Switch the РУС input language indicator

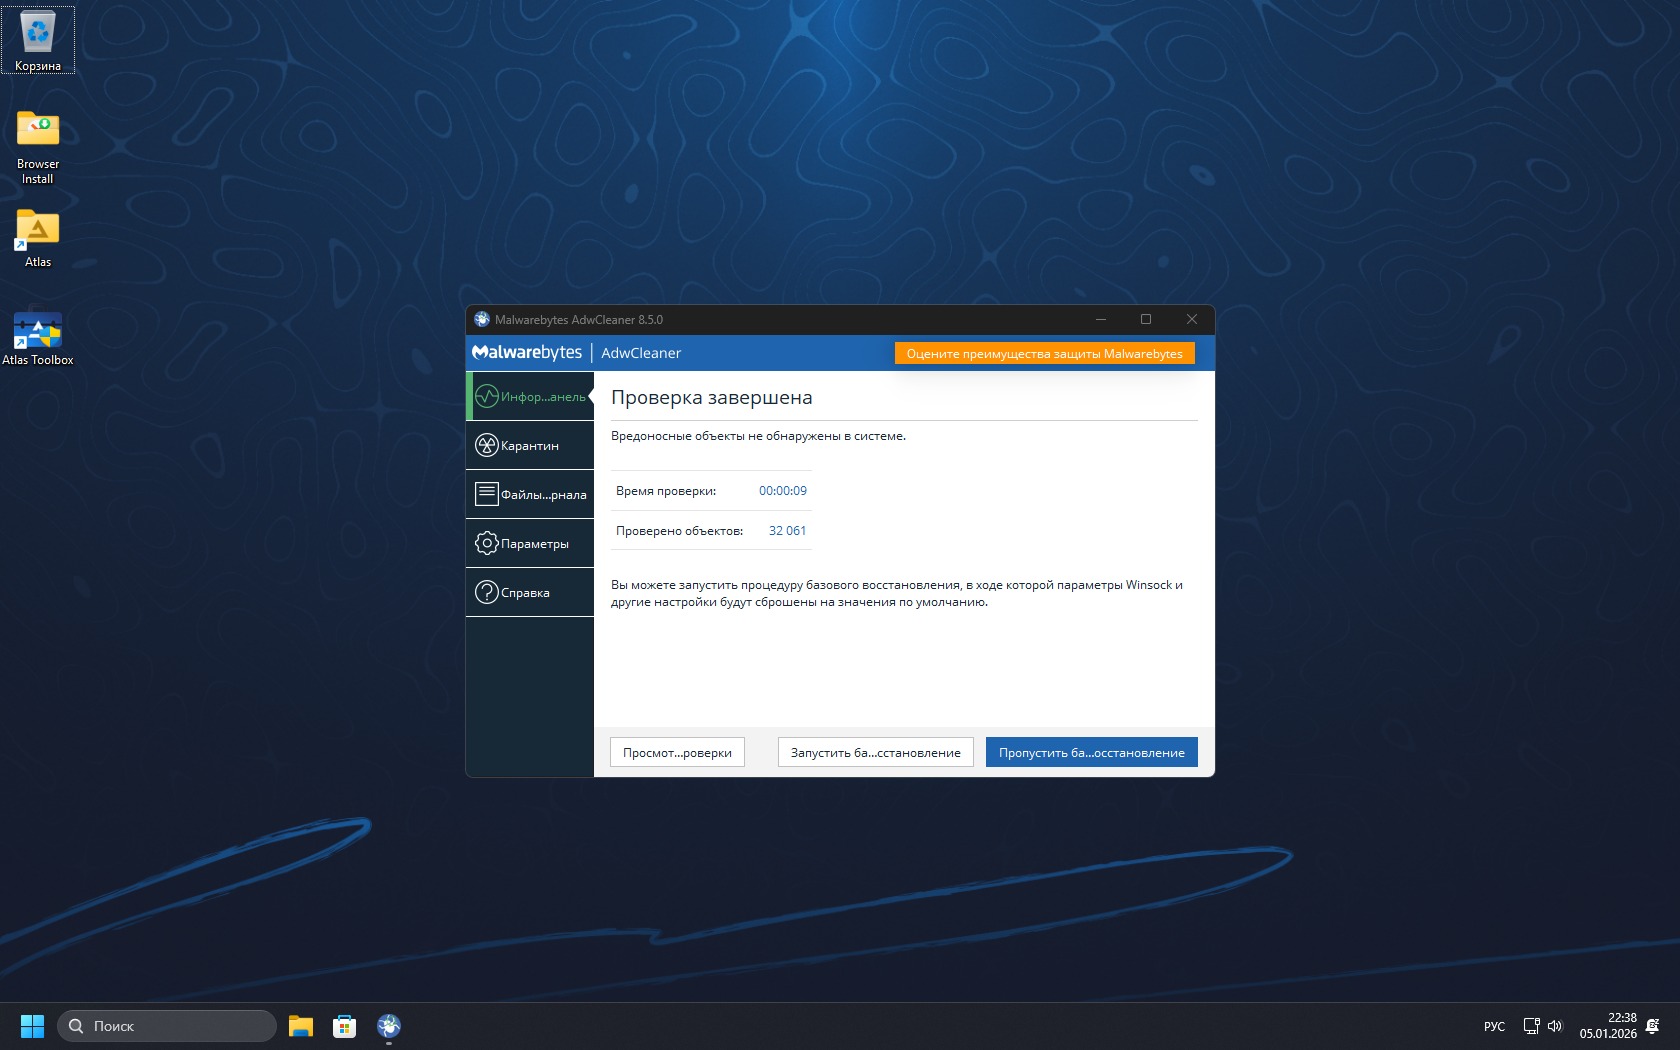pos(1494,1027)
